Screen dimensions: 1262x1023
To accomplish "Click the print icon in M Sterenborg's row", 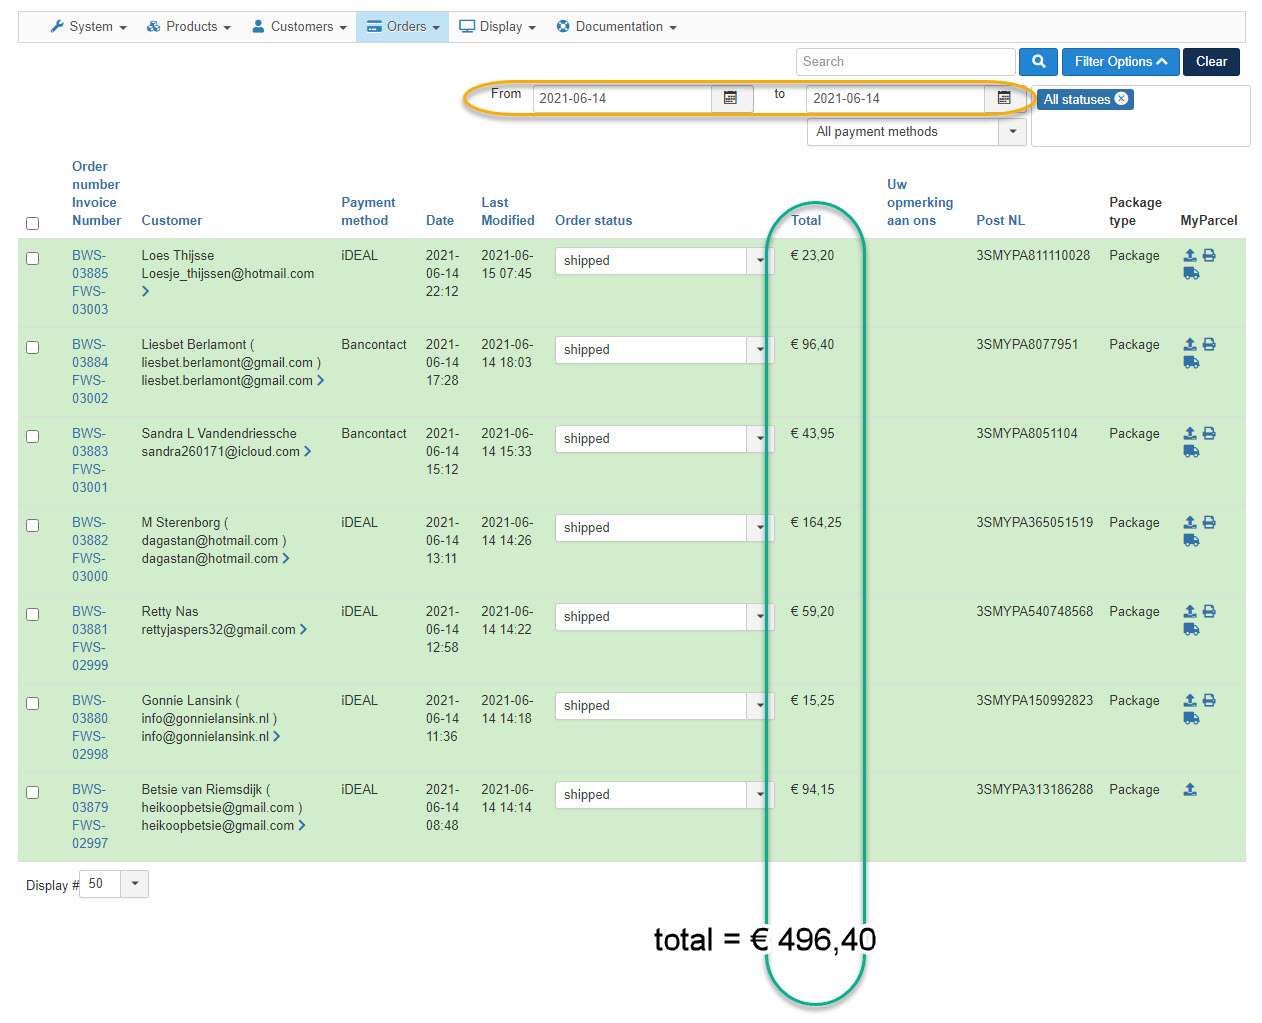I will [1209, 522].
